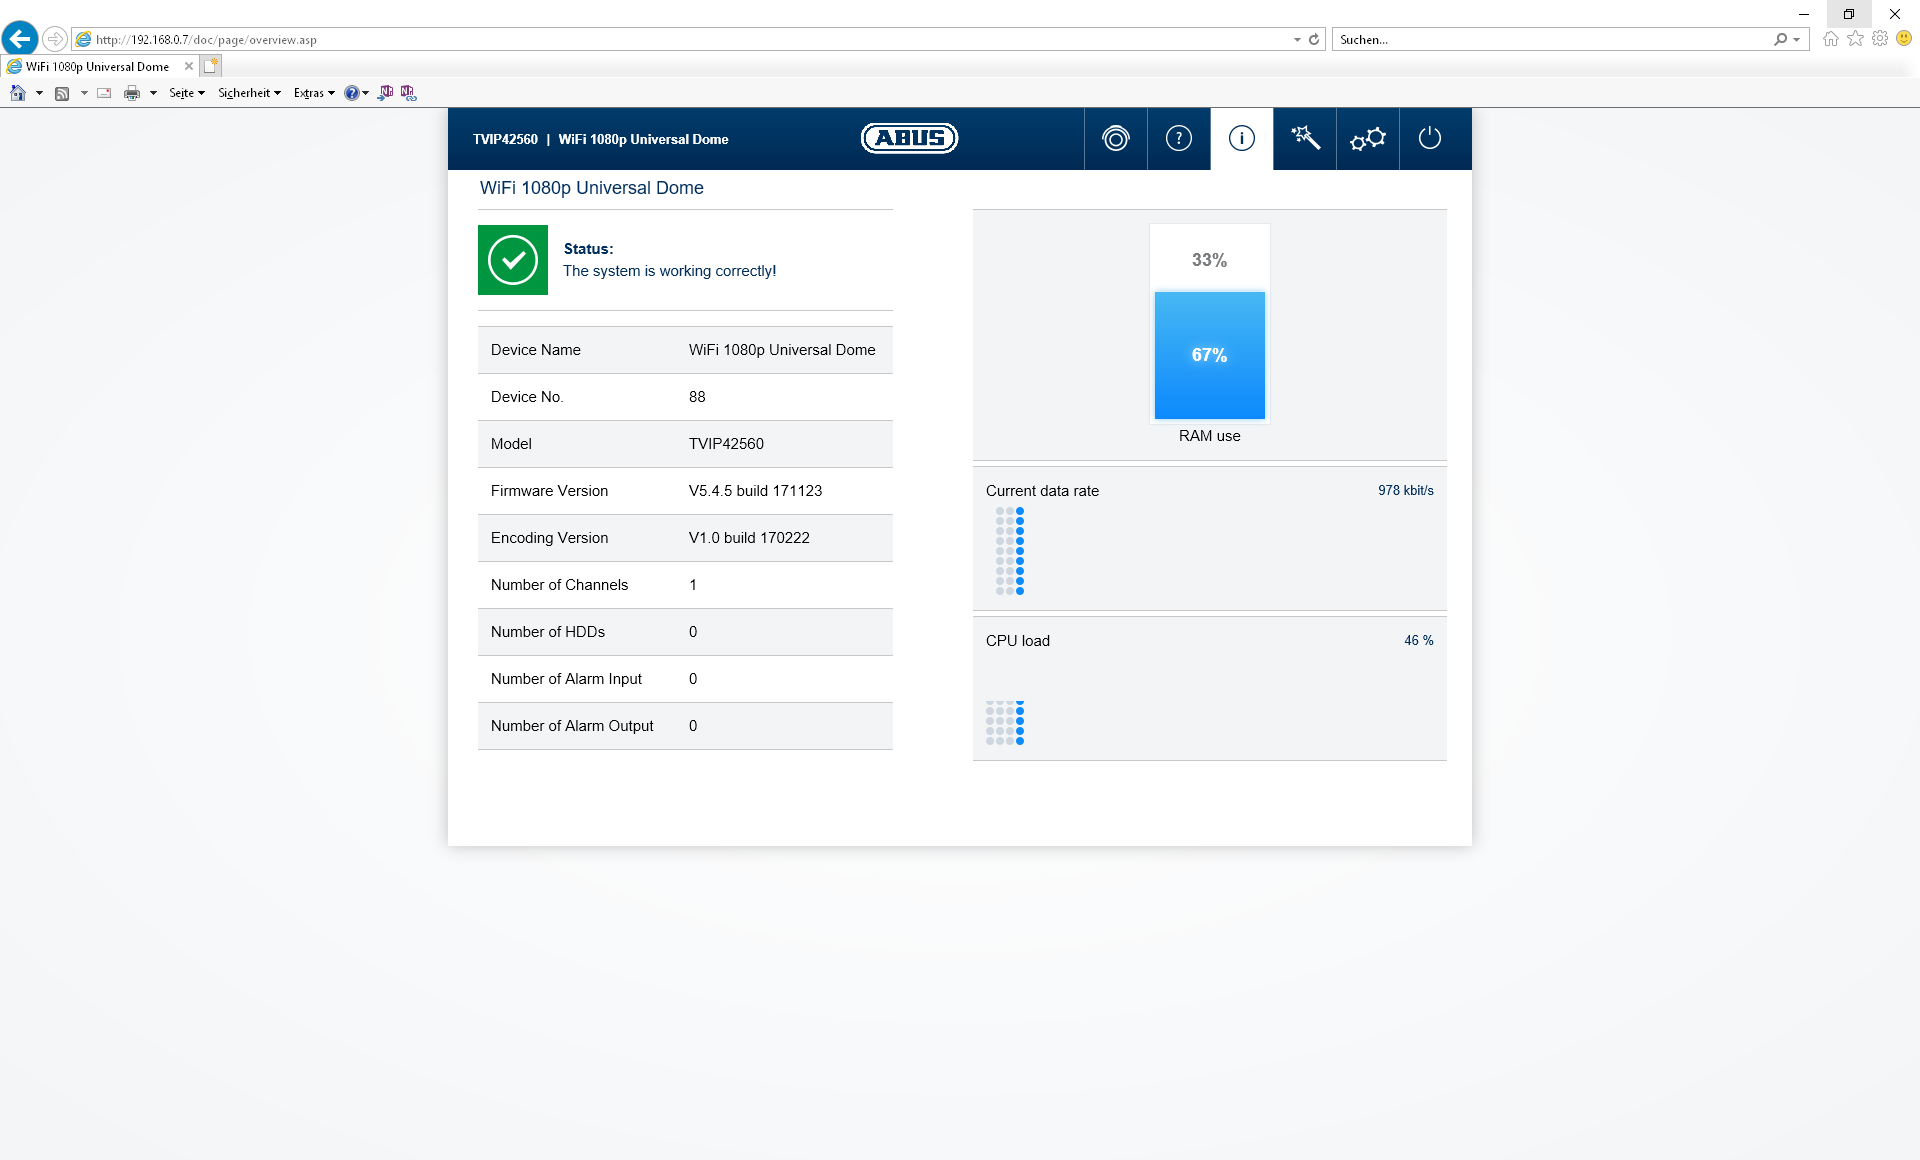Click the send to OneNote icon

[x=386, y=93]
